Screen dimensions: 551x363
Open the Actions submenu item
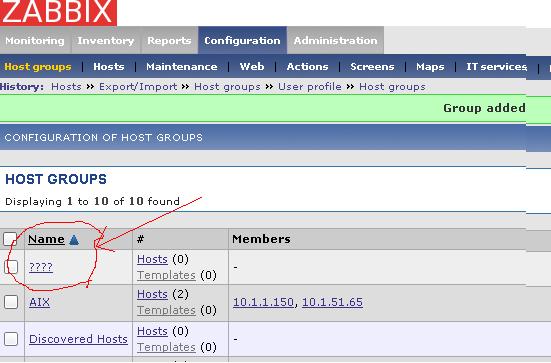click(x=307, y=66)
